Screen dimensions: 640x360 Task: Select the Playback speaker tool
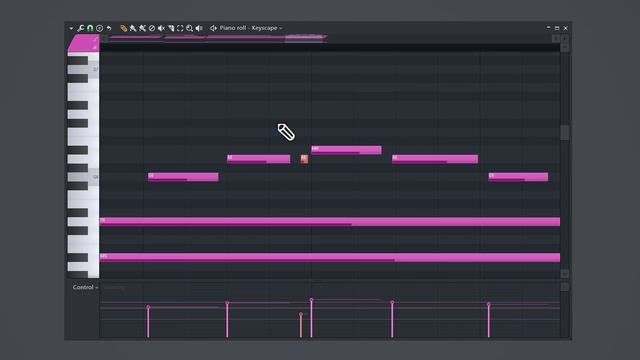(x=199, y=28)
